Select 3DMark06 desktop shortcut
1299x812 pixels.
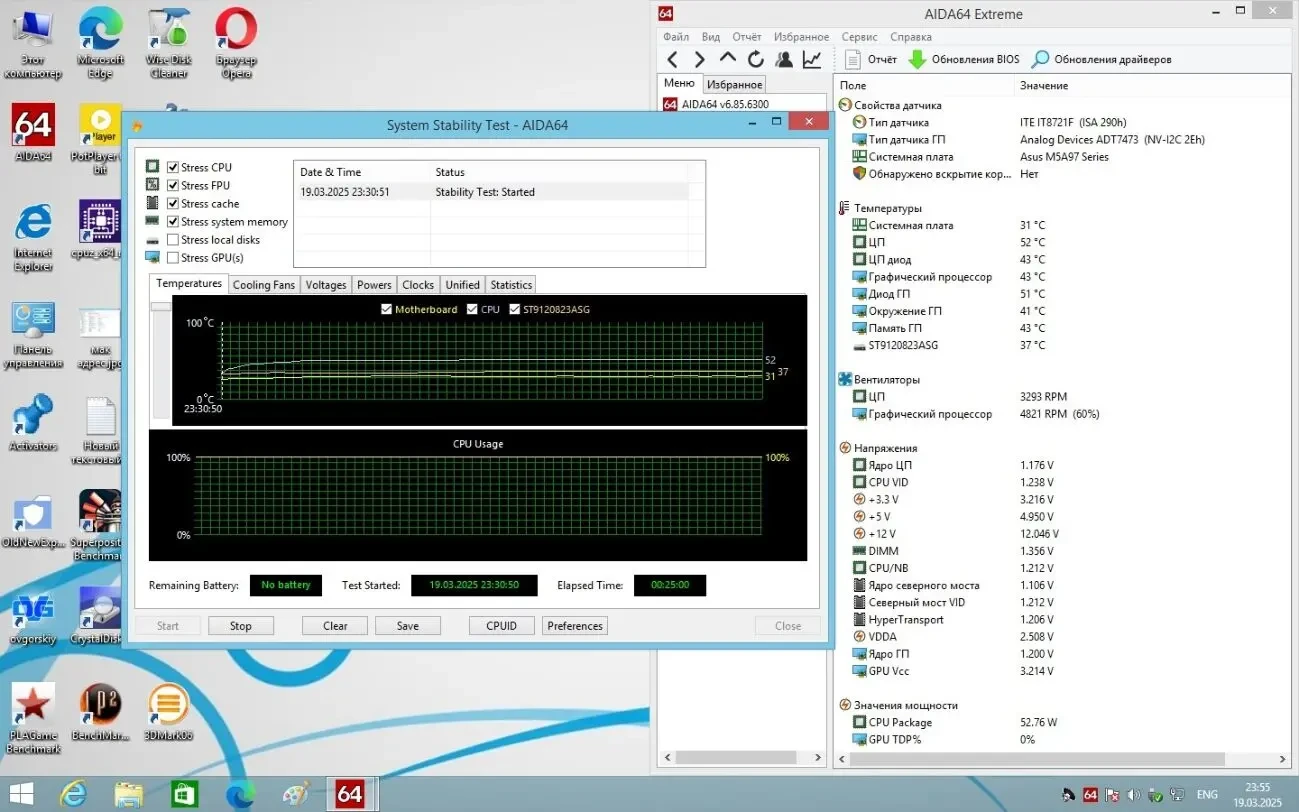(x=168, y=713)
